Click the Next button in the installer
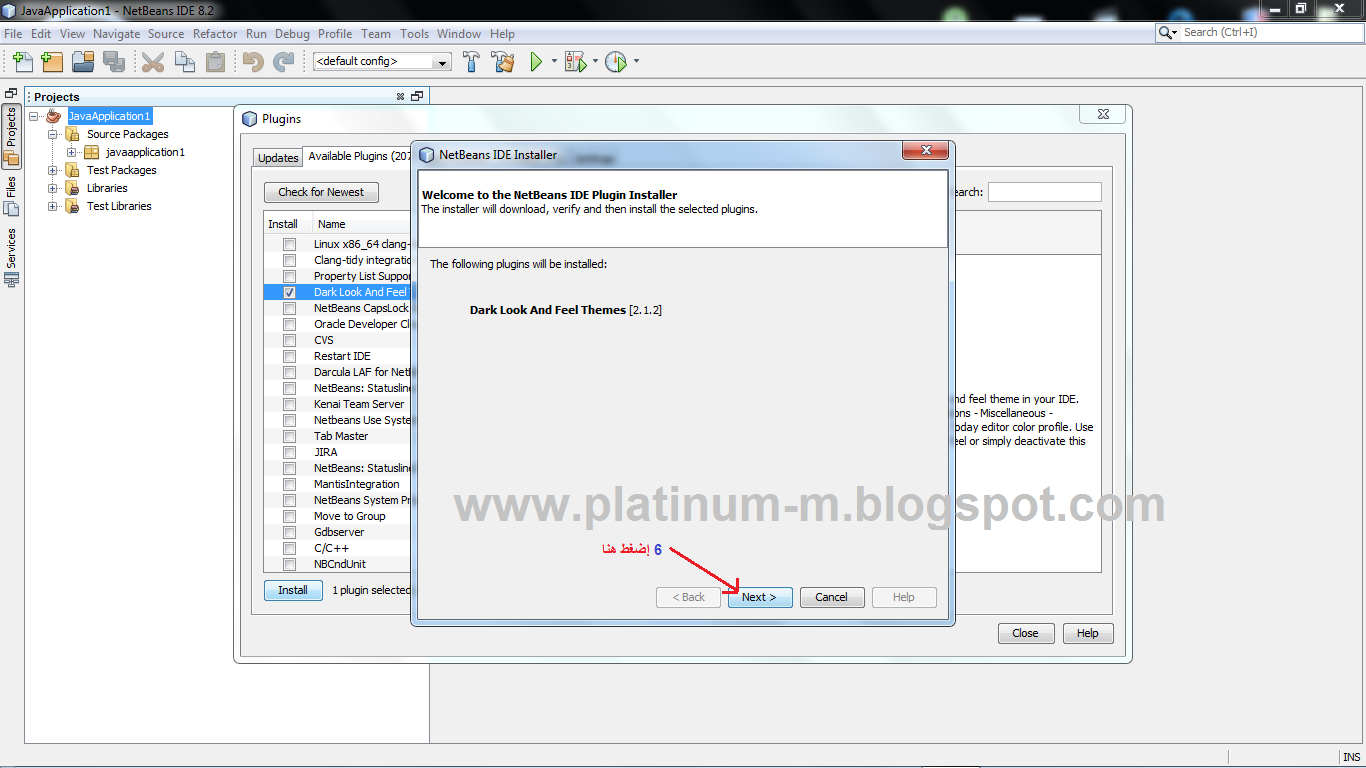 [x=760, y=597]
